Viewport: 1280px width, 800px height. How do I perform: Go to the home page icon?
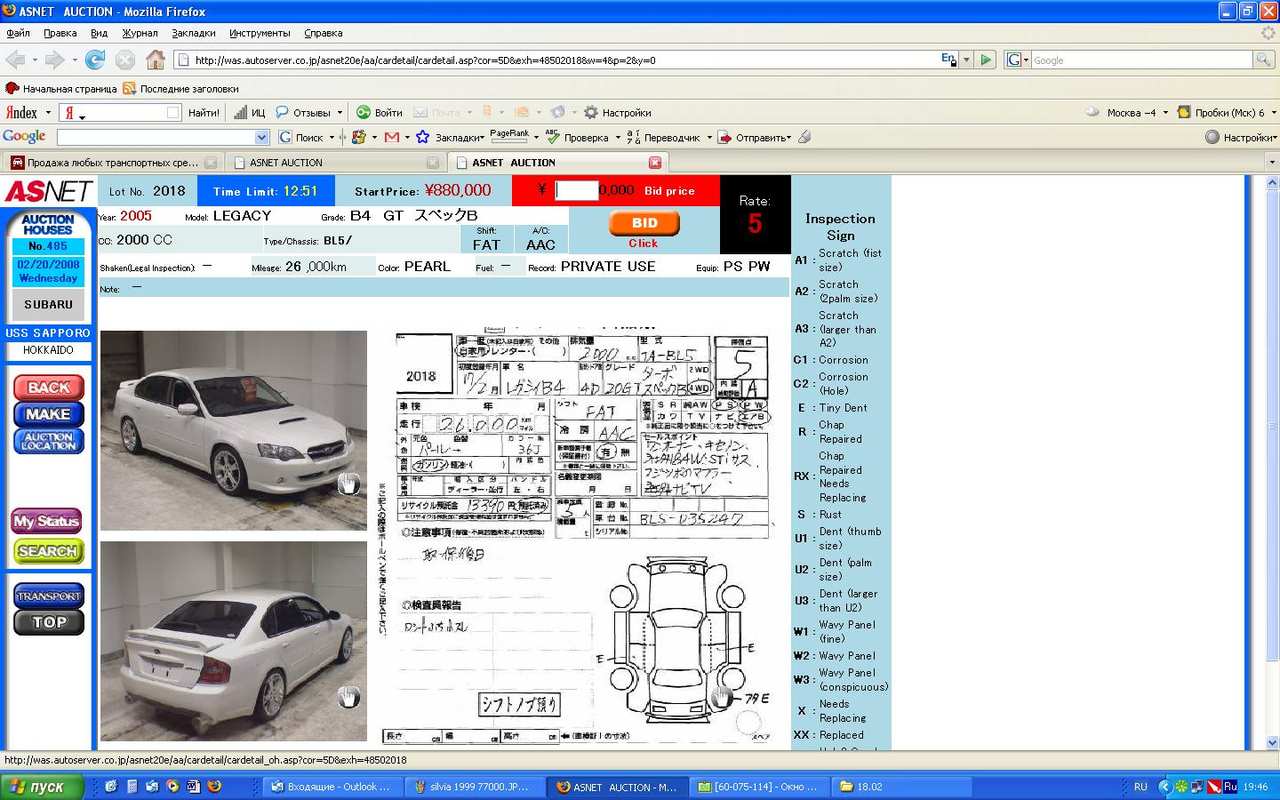(155, 60)
